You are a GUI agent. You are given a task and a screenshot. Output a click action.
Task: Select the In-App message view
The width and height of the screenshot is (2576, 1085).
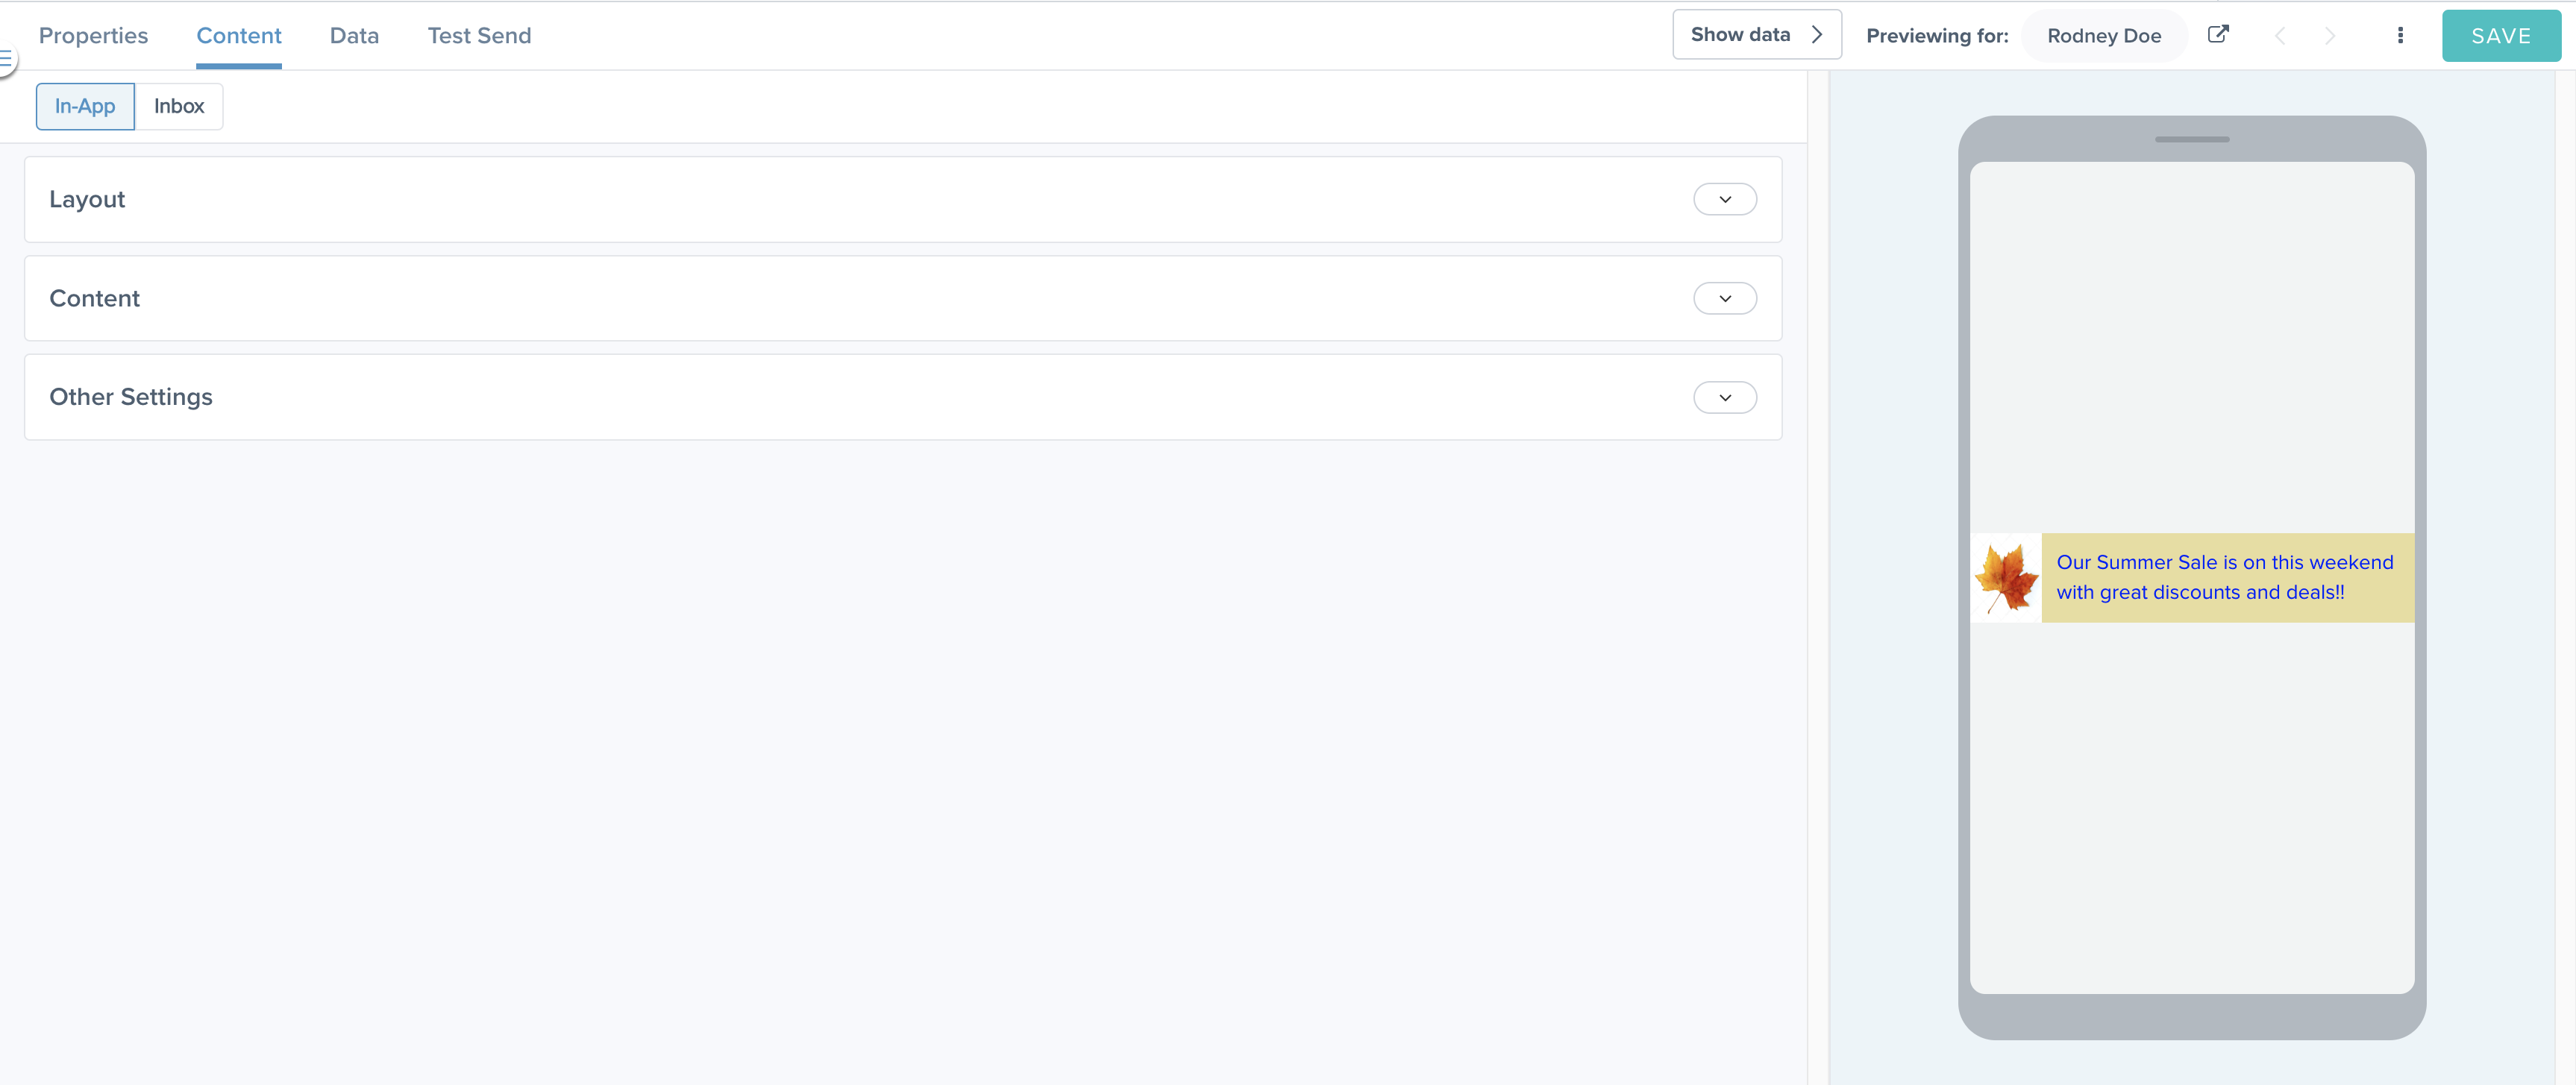point(84,106)
